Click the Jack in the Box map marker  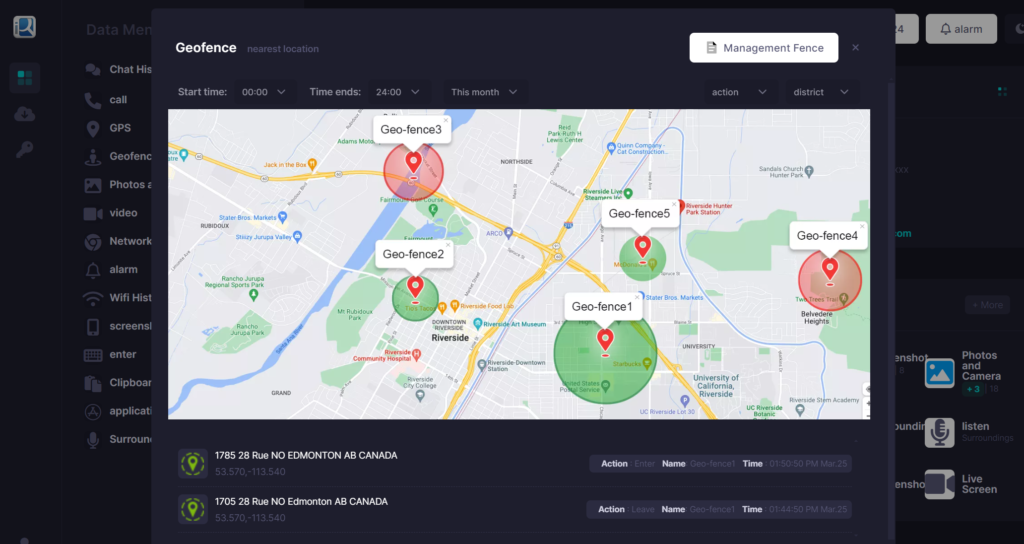coord(313,164)
